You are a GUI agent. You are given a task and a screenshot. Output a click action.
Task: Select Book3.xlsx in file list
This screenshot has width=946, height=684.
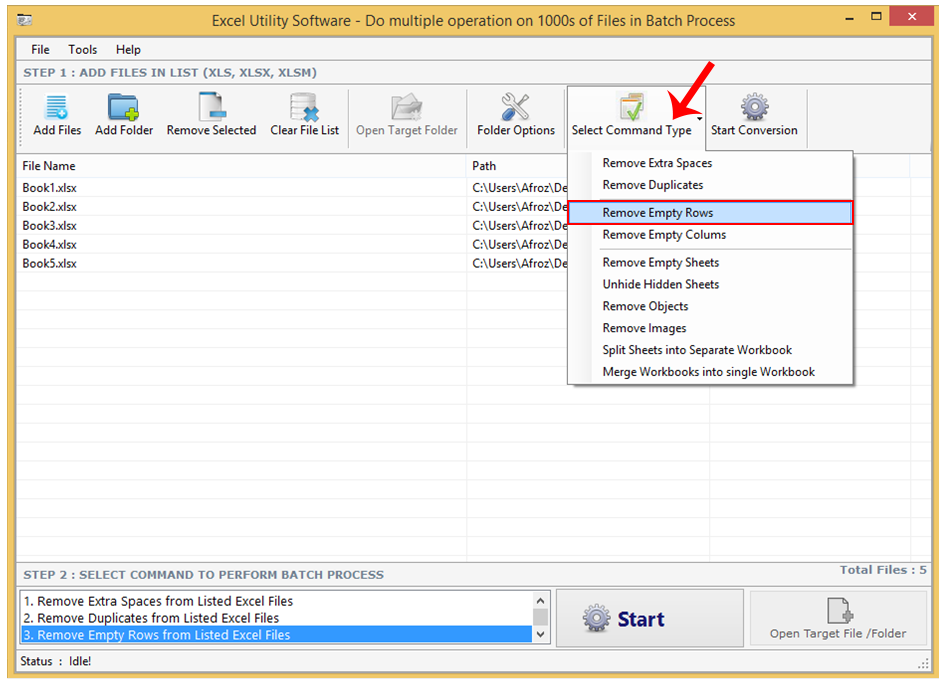coord(49,226)
